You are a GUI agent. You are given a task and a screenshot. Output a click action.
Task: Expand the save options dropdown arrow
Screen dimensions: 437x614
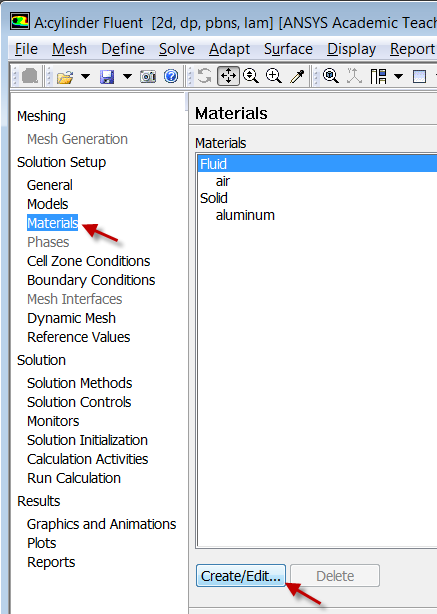pyautogui.click(x=127, y=76)
